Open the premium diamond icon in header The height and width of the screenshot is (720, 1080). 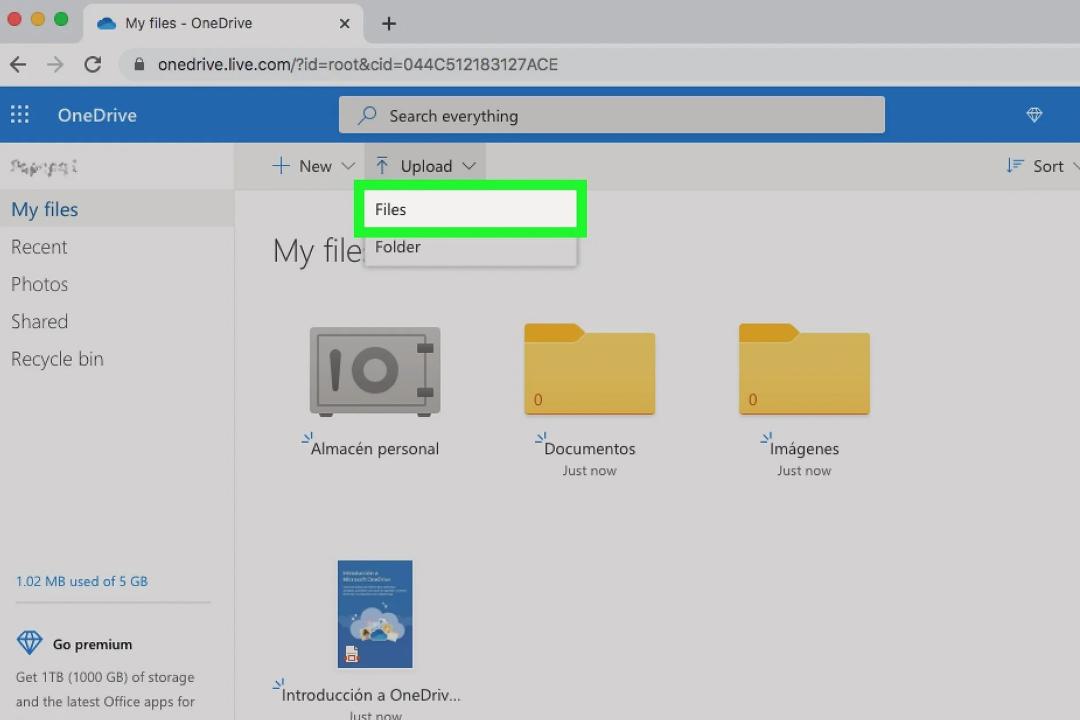pyautogui.click(x=1034, y=114)
